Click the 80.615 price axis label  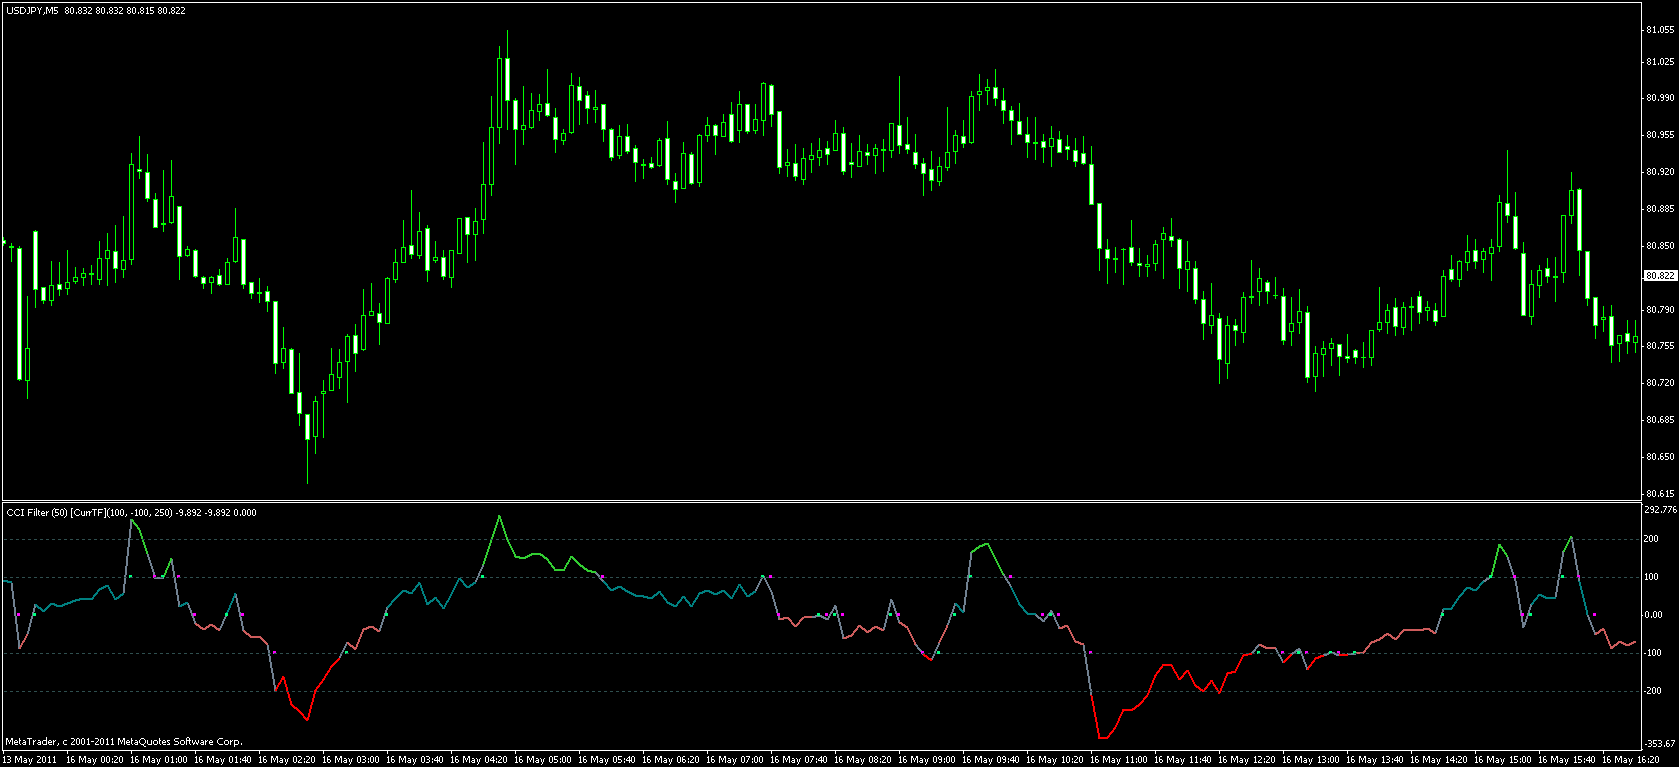[x=1659, y=494]
